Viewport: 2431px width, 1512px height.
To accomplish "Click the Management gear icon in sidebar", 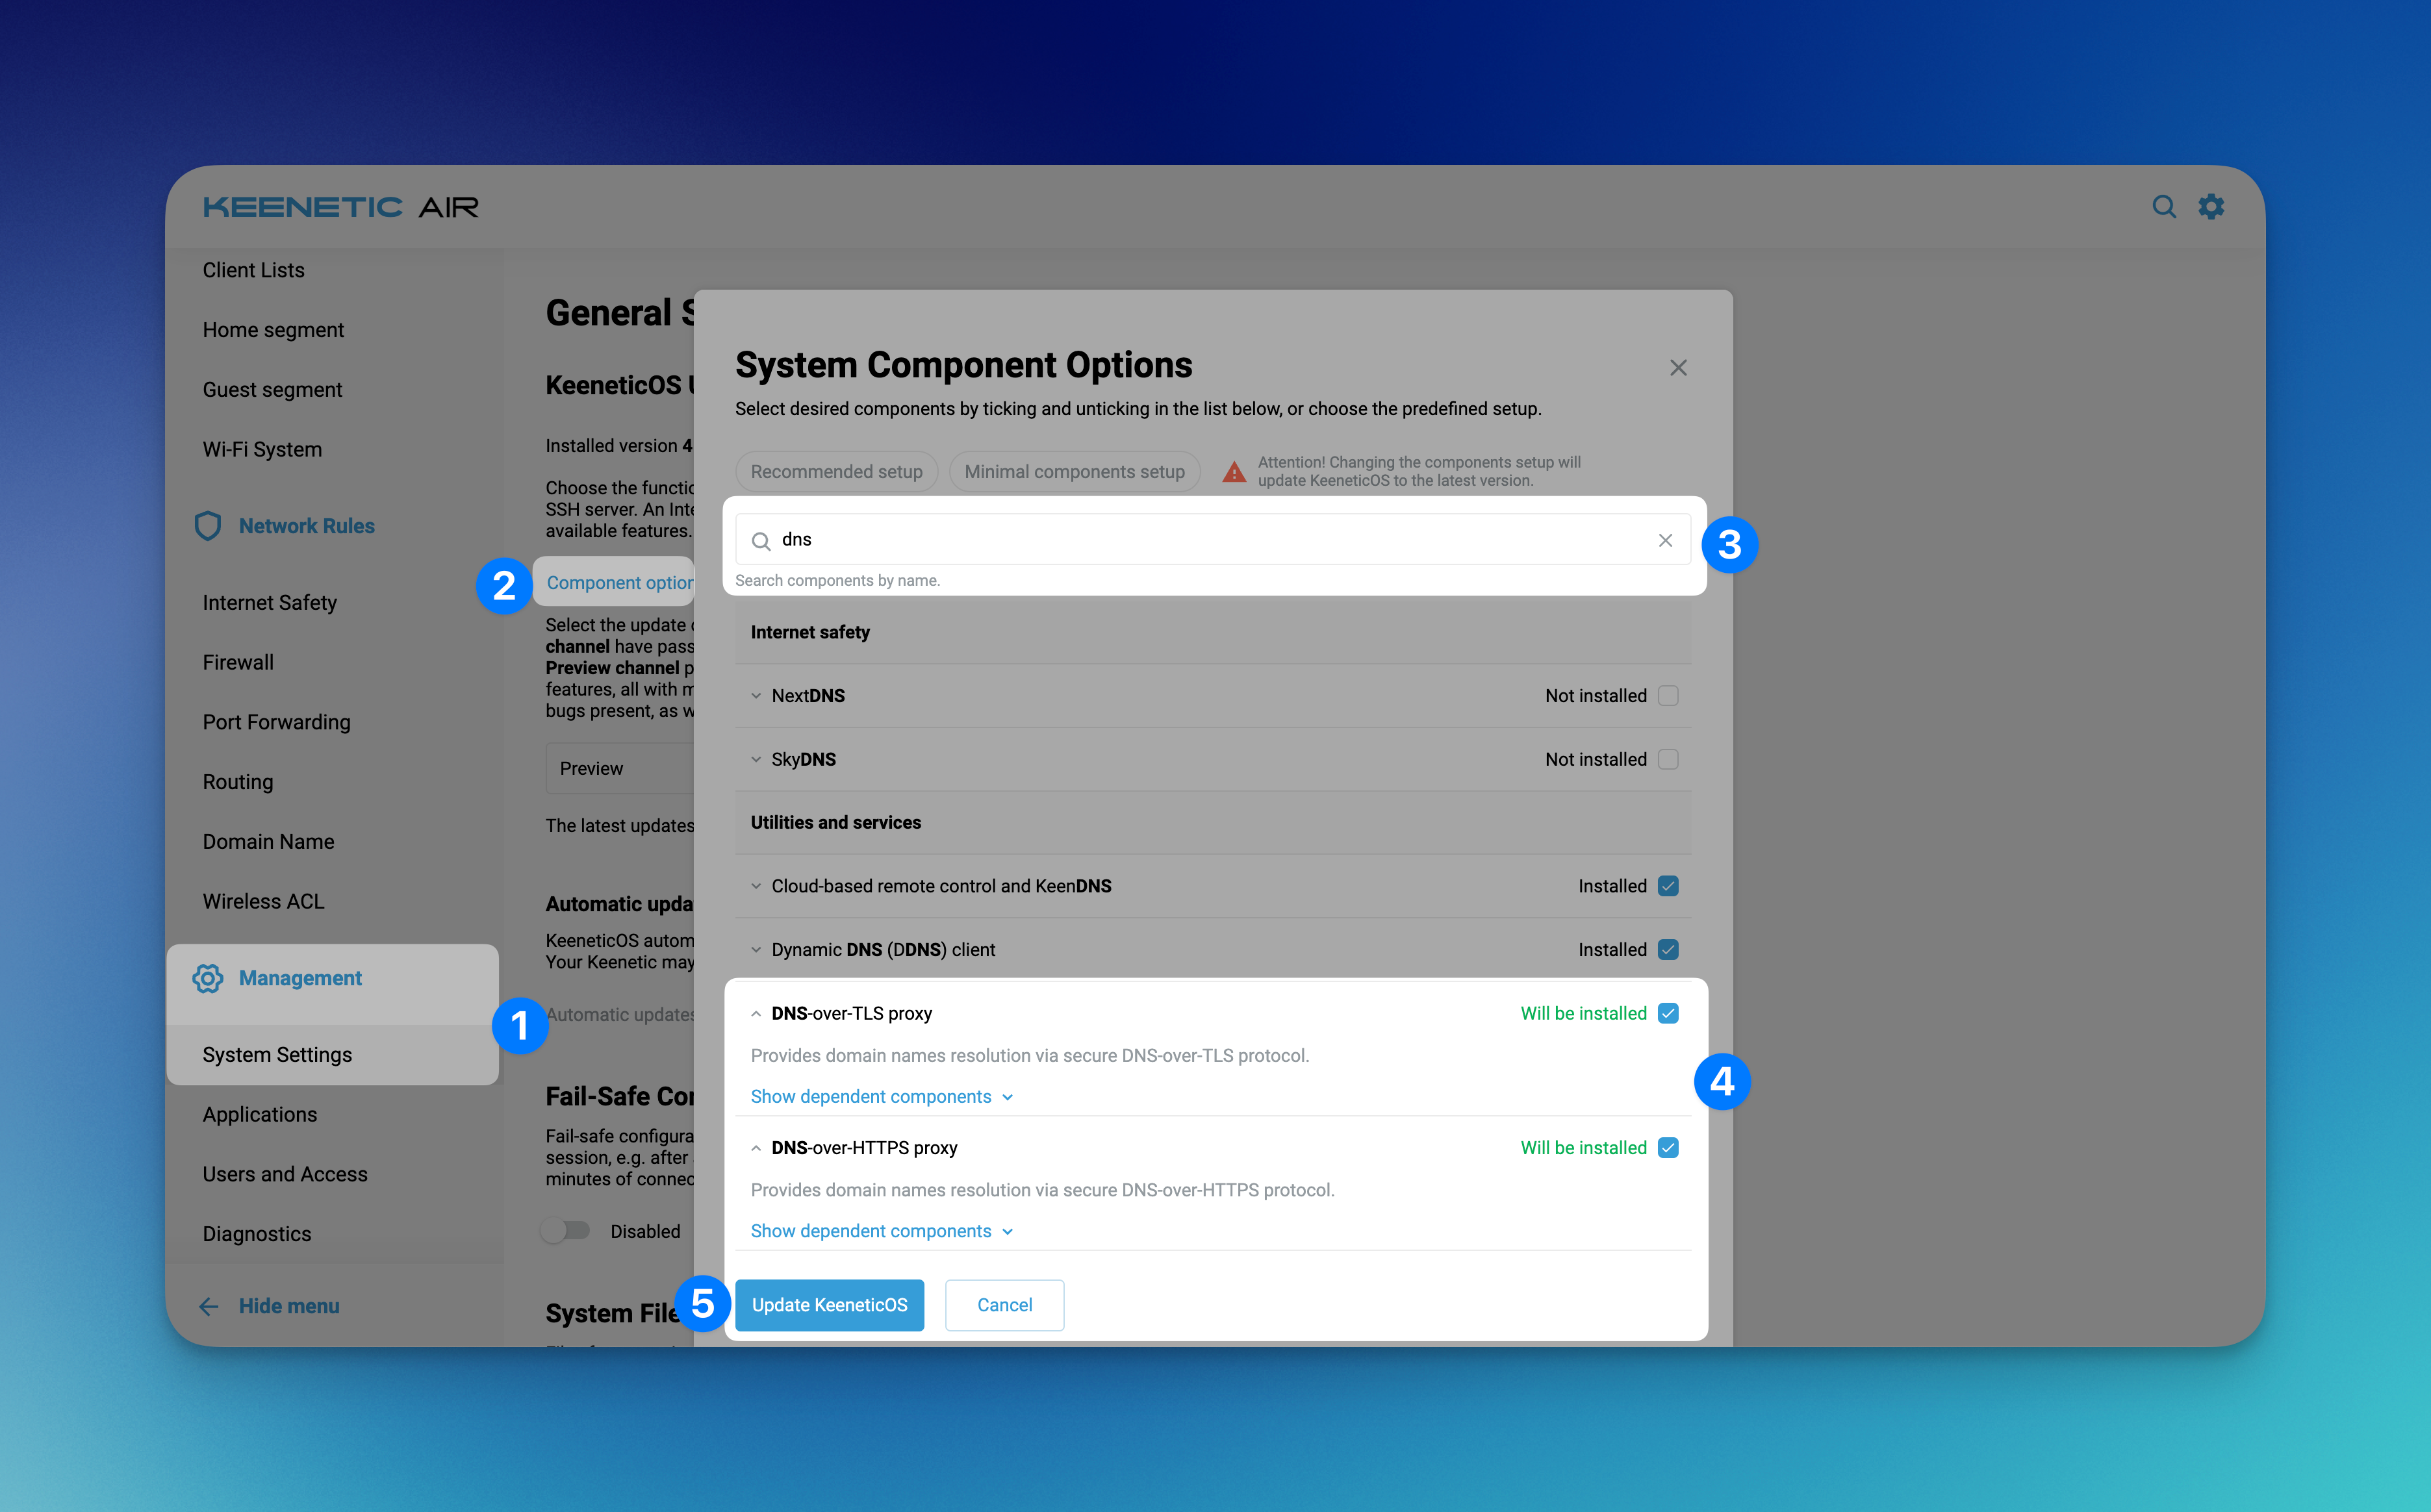I will coord(208,978).
